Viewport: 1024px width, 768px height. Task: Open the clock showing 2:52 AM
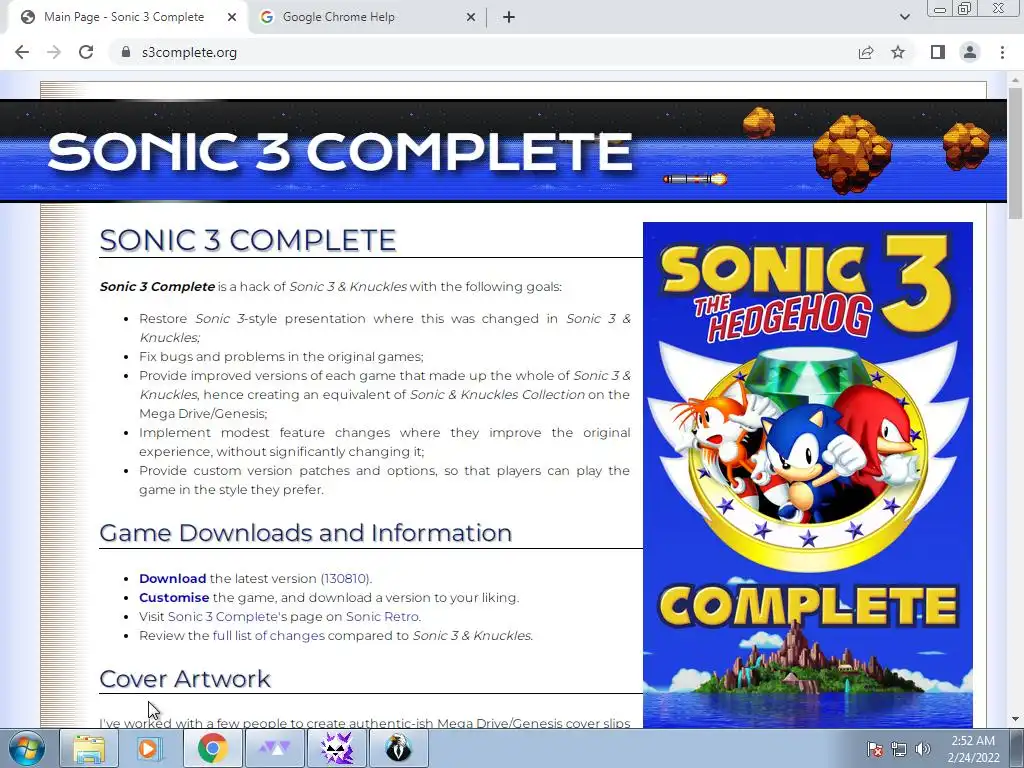(x=973, y=749)
